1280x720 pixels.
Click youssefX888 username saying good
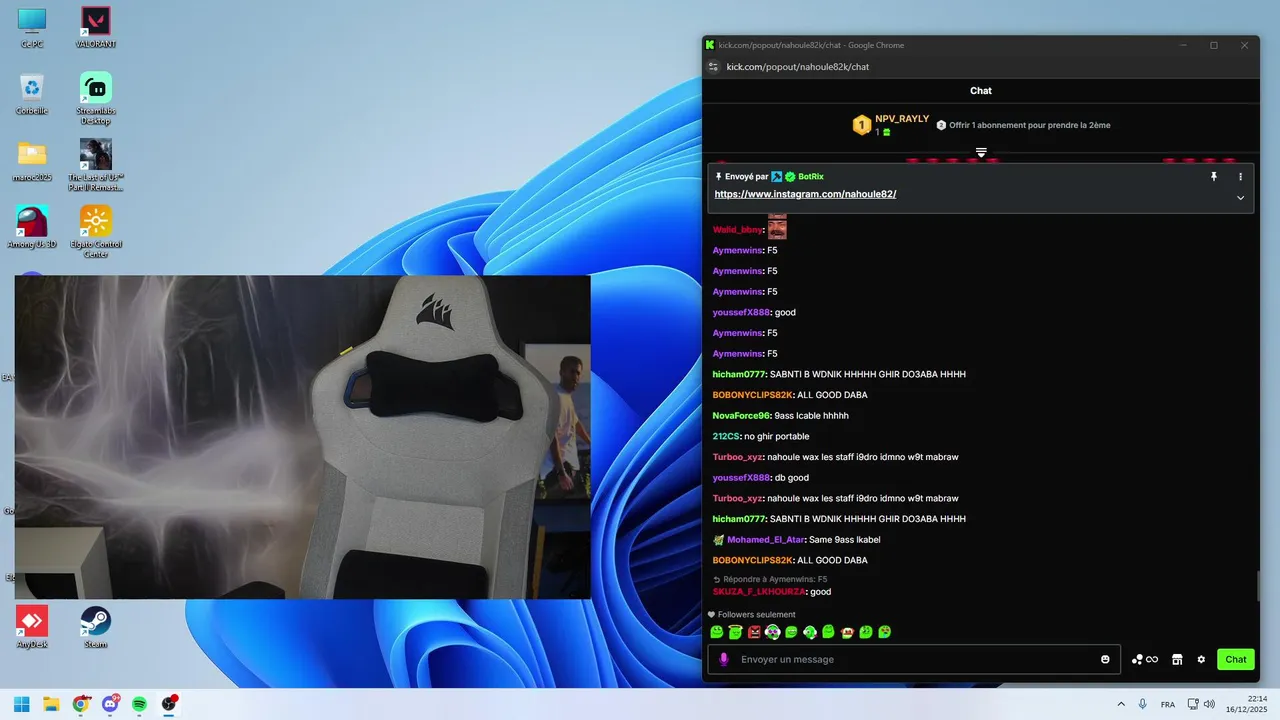point(741,312)
